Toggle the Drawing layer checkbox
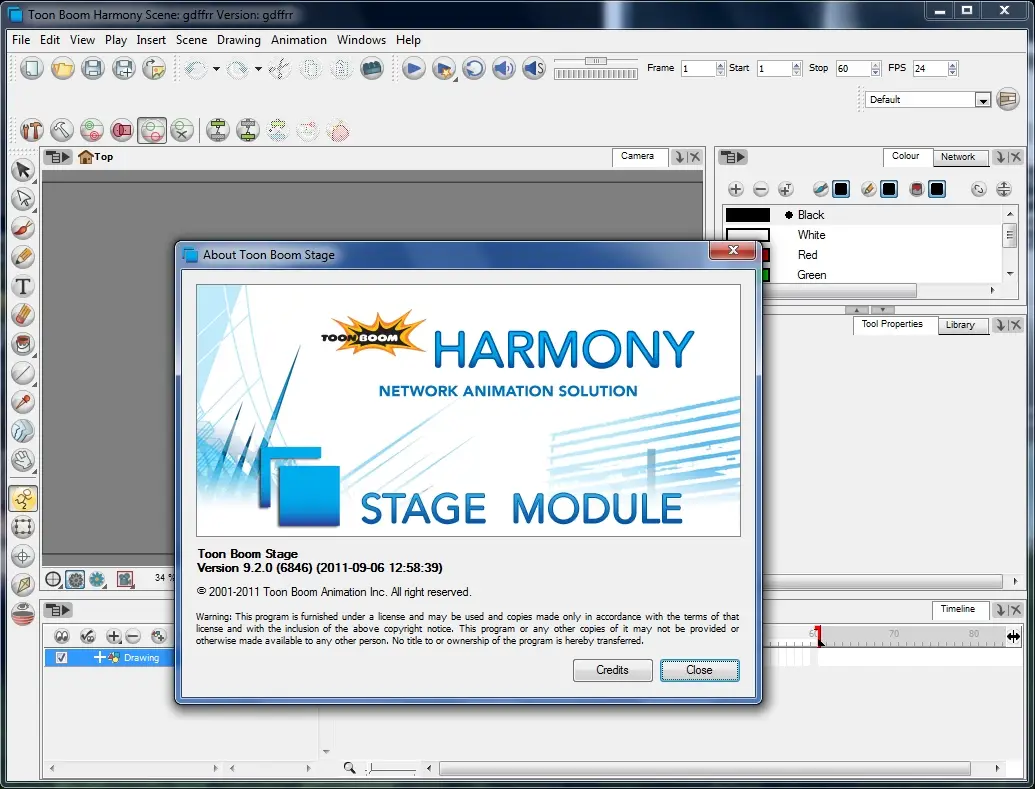Image resolution: width=1035 pixels, height=789 pixels. [x=61, y=658]
